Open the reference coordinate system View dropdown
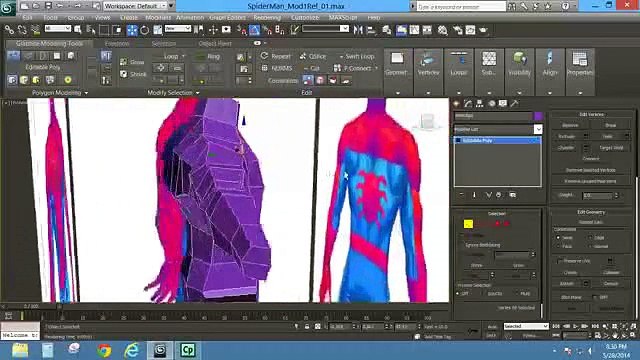 point(178,29)
